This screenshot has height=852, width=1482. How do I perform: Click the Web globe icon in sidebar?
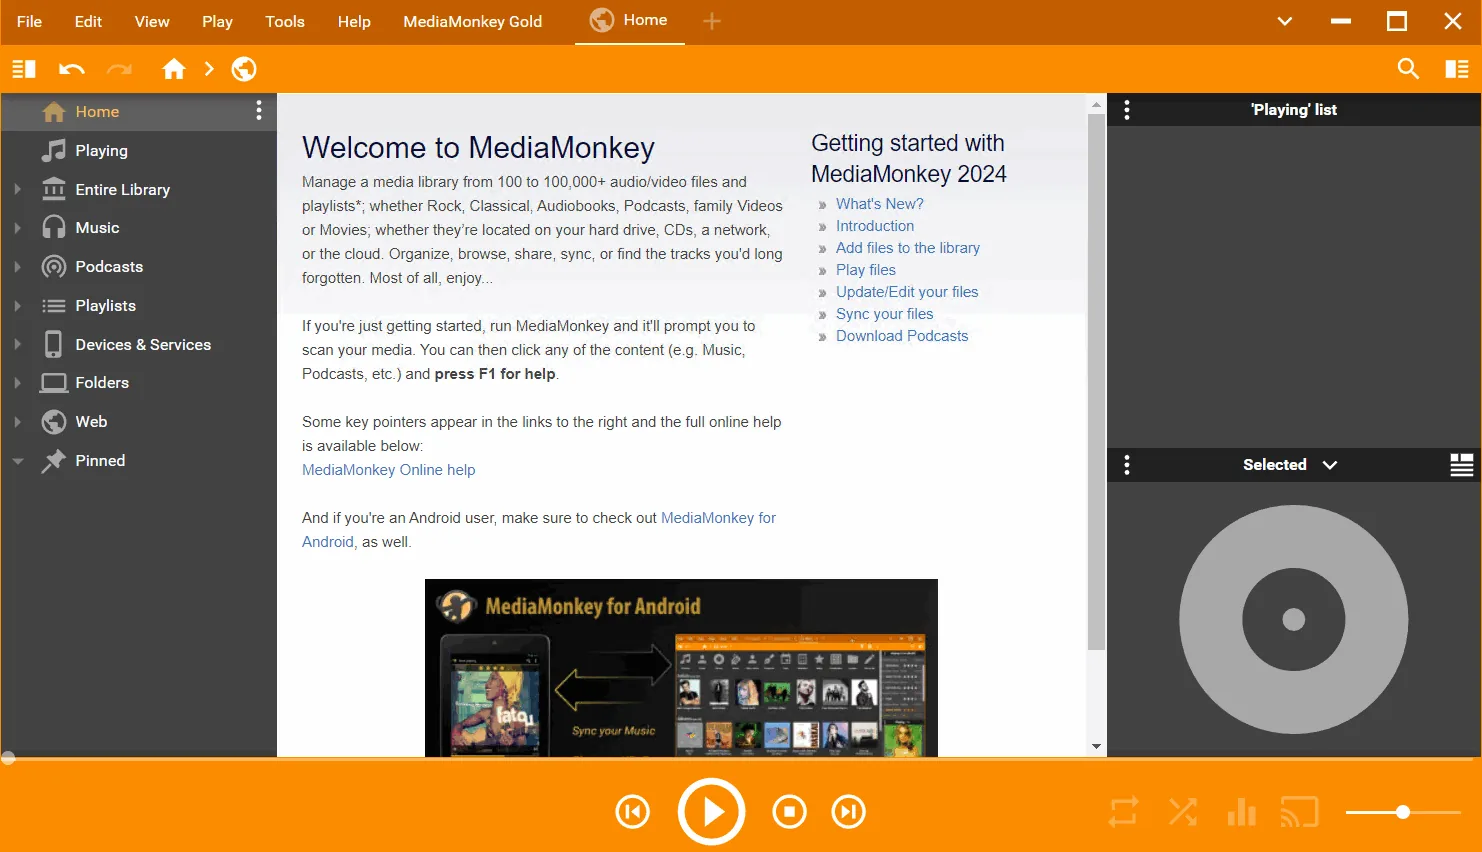pos(54,422)
